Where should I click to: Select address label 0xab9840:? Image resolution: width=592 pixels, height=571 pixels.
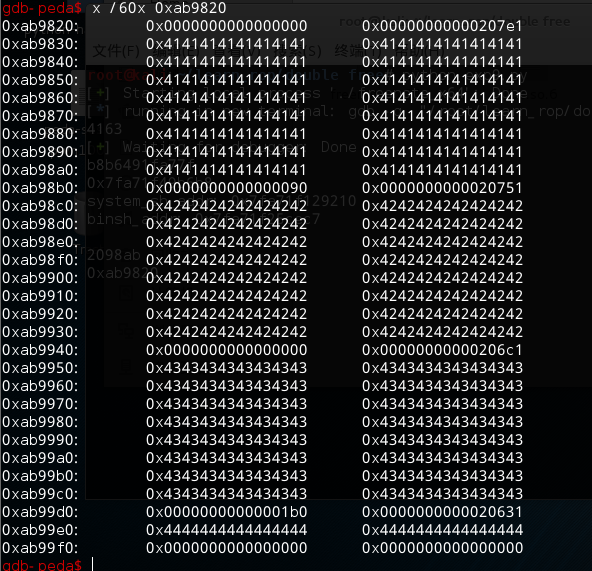click(40, 62)
